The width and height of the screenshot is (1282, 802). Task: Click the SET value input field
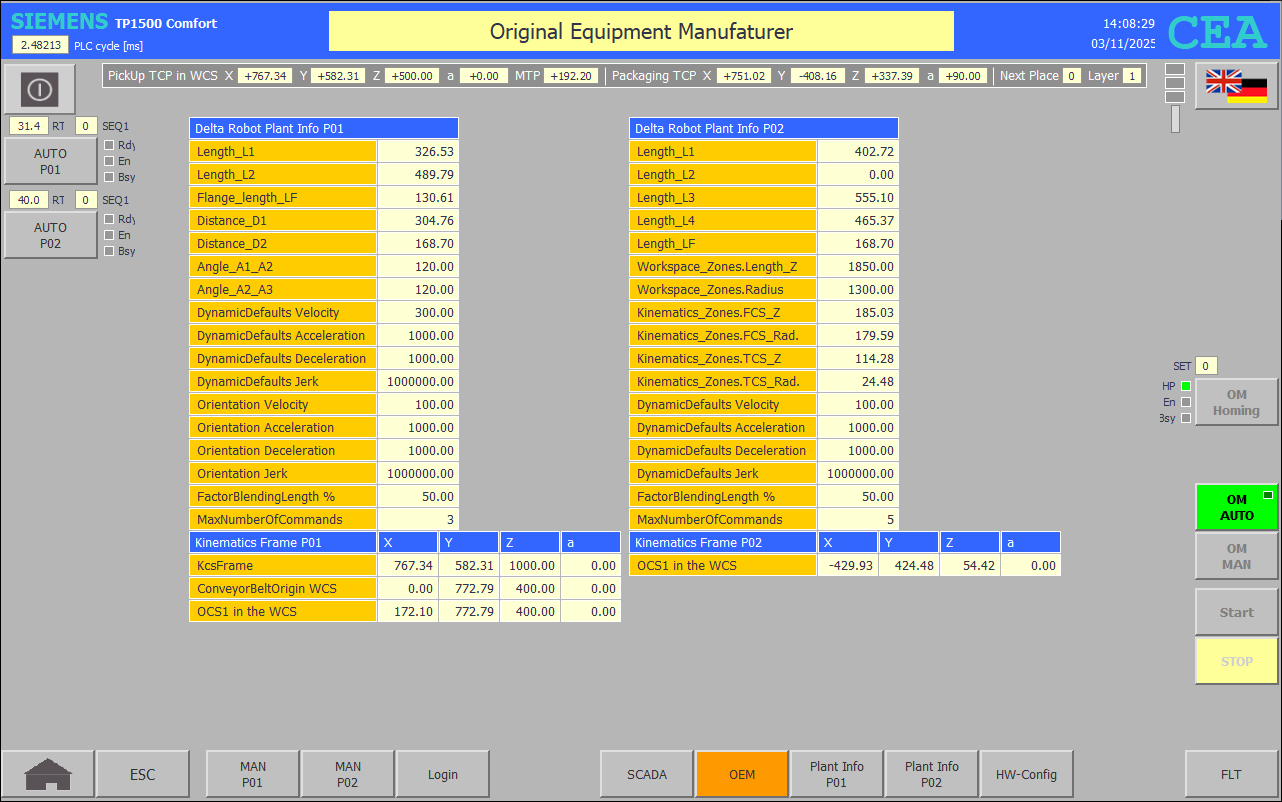1206,366
